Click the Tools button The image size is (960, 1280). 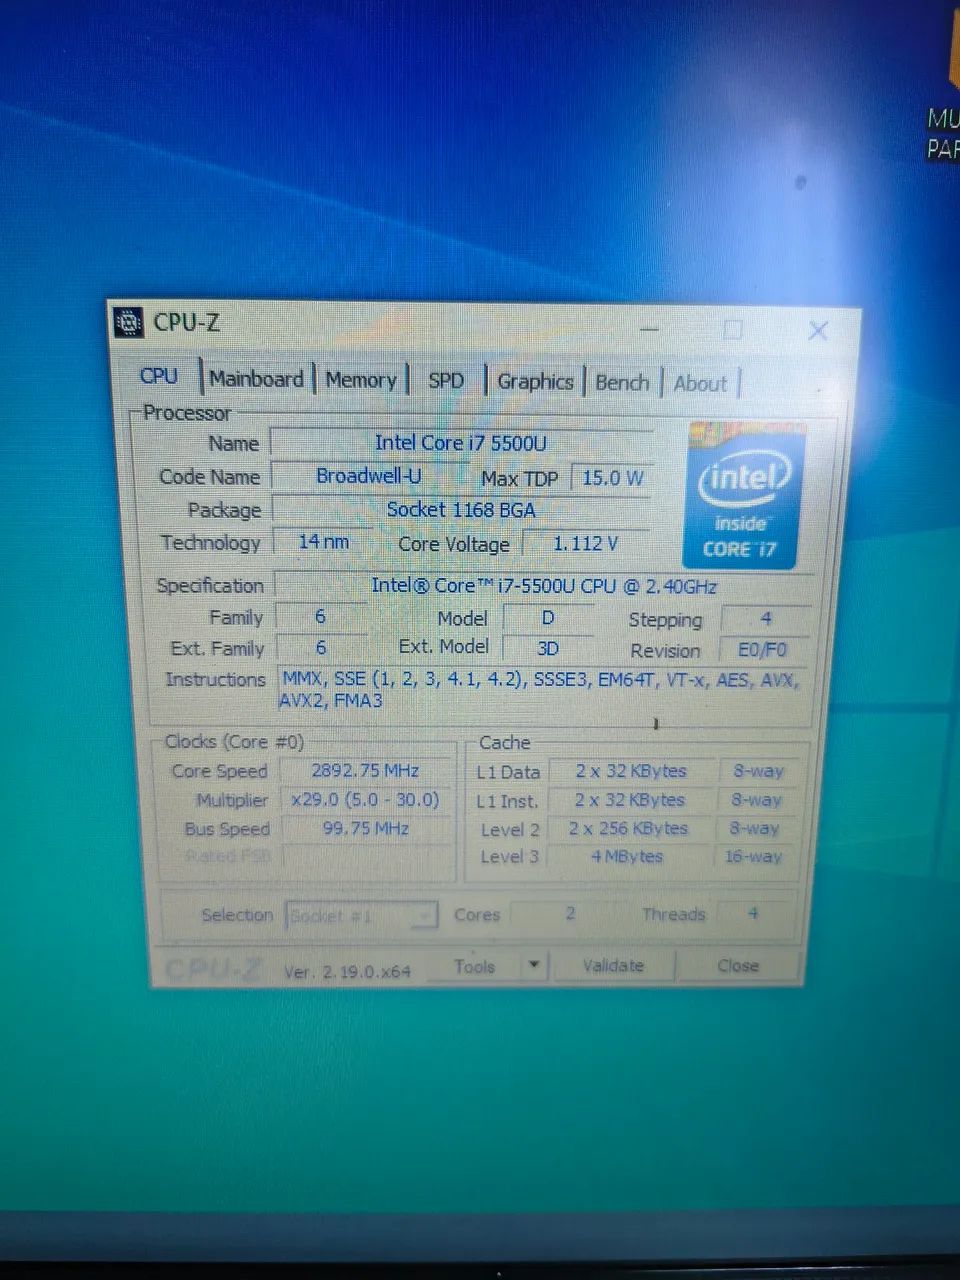(x=474, y=966)
